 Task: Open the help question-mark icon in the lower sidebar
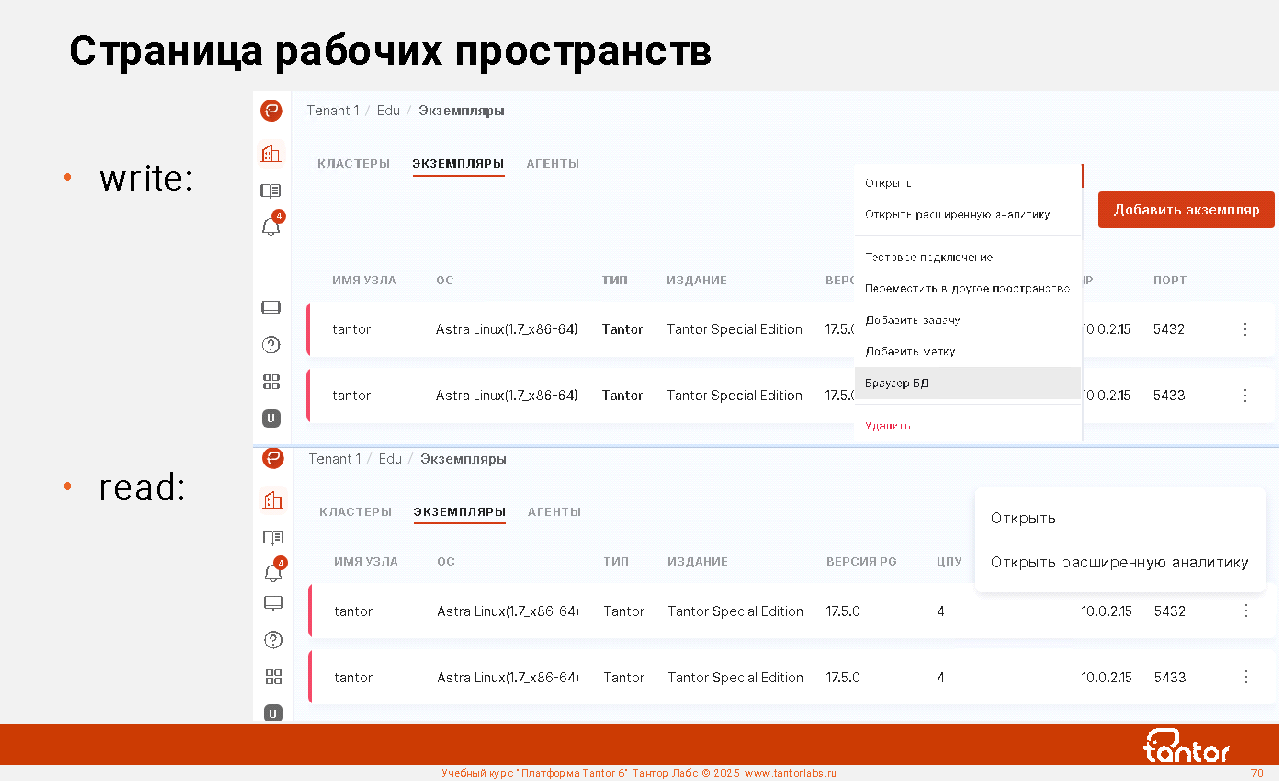[273, 640]
